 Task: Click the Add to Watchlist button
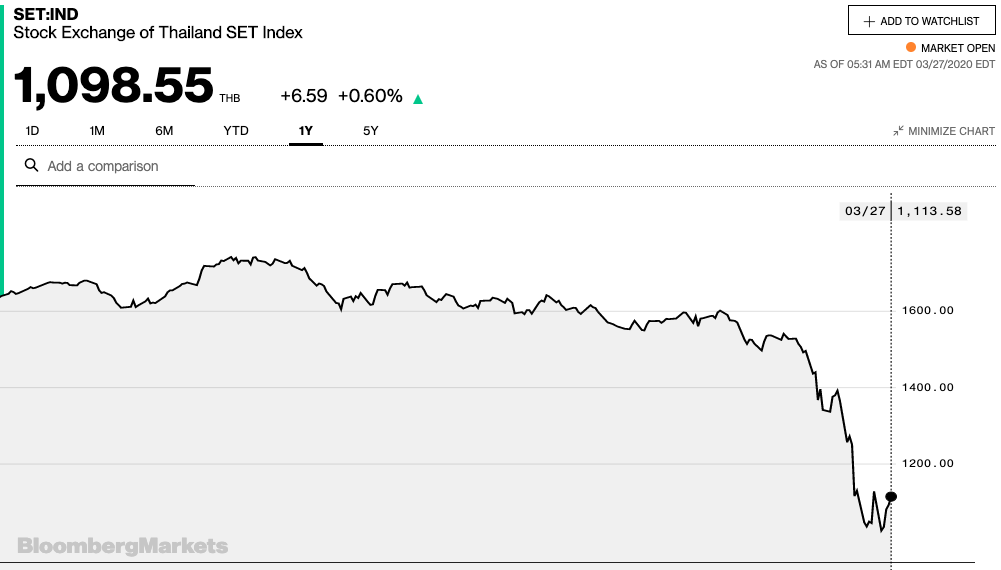pos(921,20)
